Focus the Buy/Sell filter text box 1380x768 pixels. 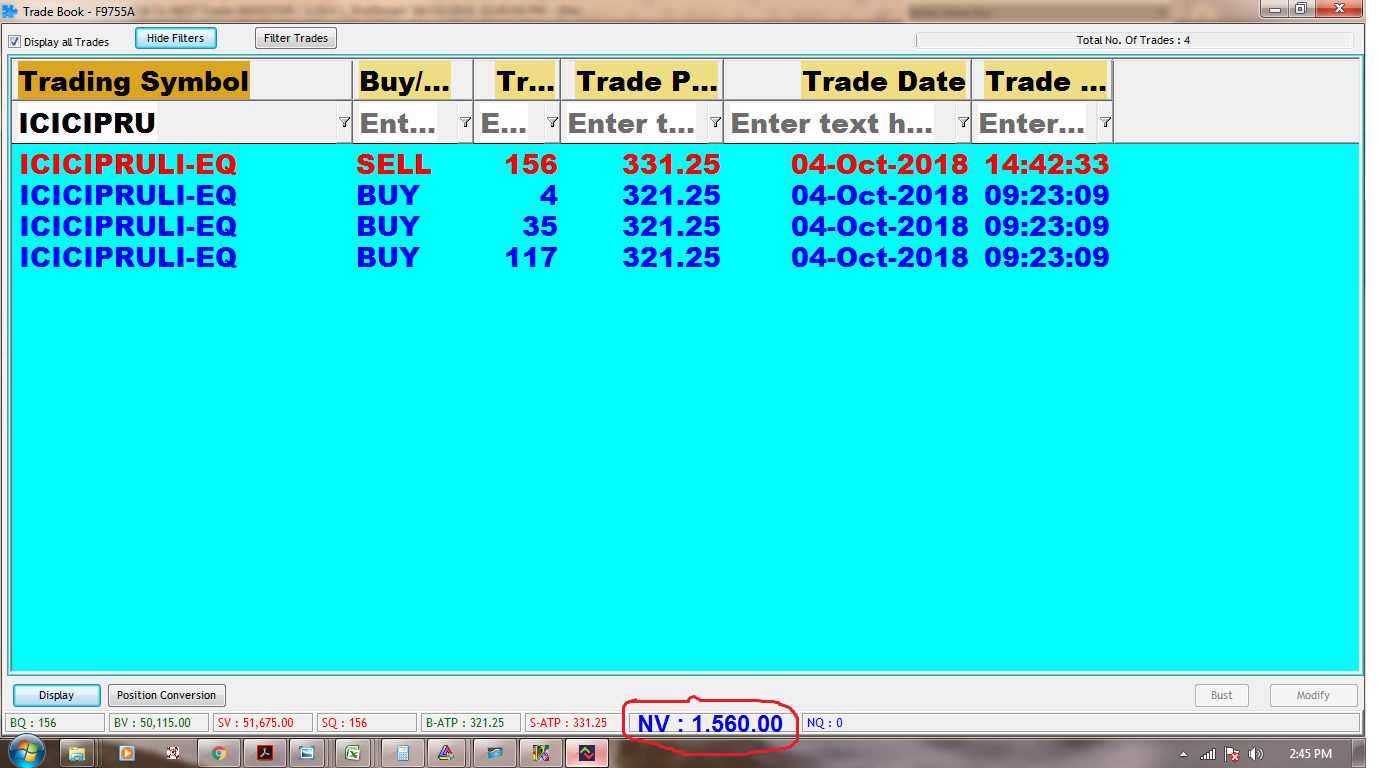[x=407, y=123]
